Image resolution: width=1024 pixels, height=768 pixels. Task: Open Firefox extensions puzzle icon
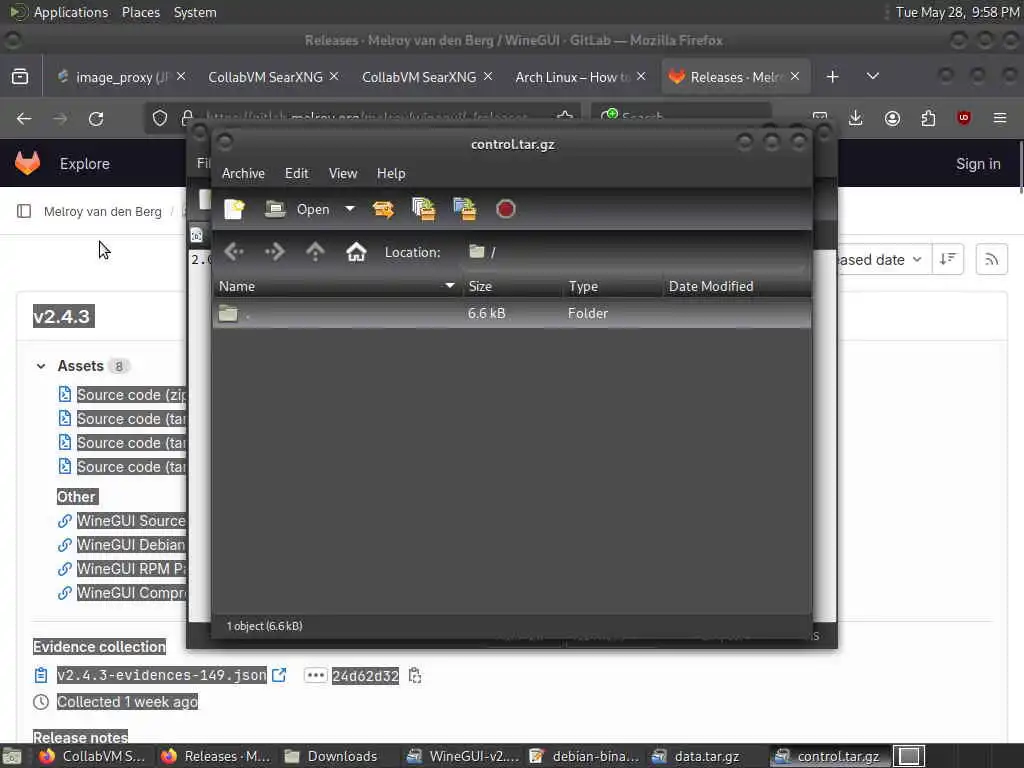pyautogui.click(x=928, y=118)
